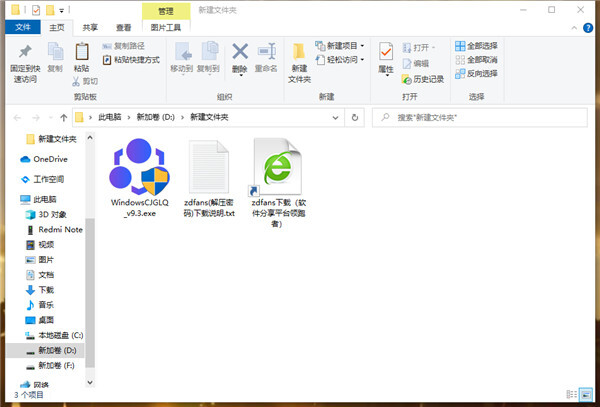Open the View (查看) ribbon tab
The image size is (600, 407).
[123, 28]
